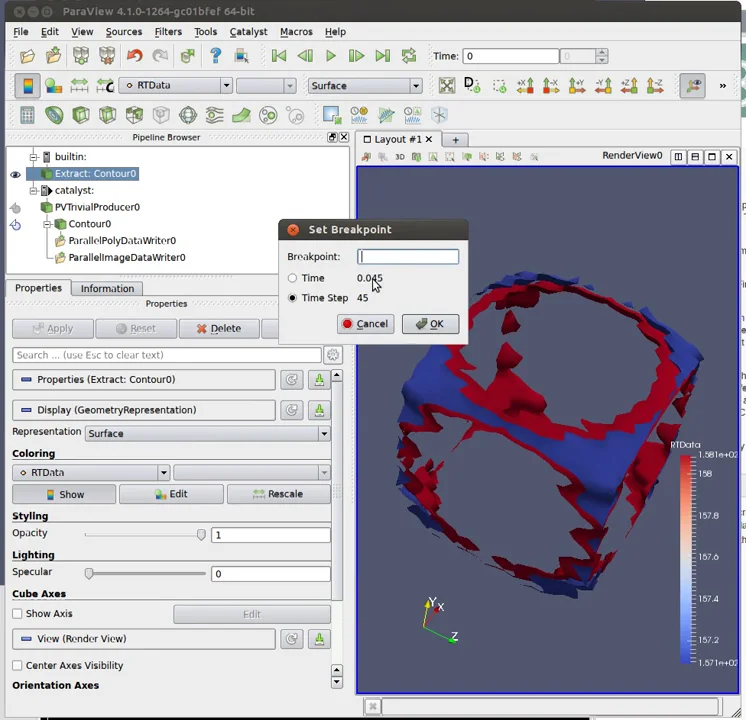Click the Connect to server icon

coord(81,56)
